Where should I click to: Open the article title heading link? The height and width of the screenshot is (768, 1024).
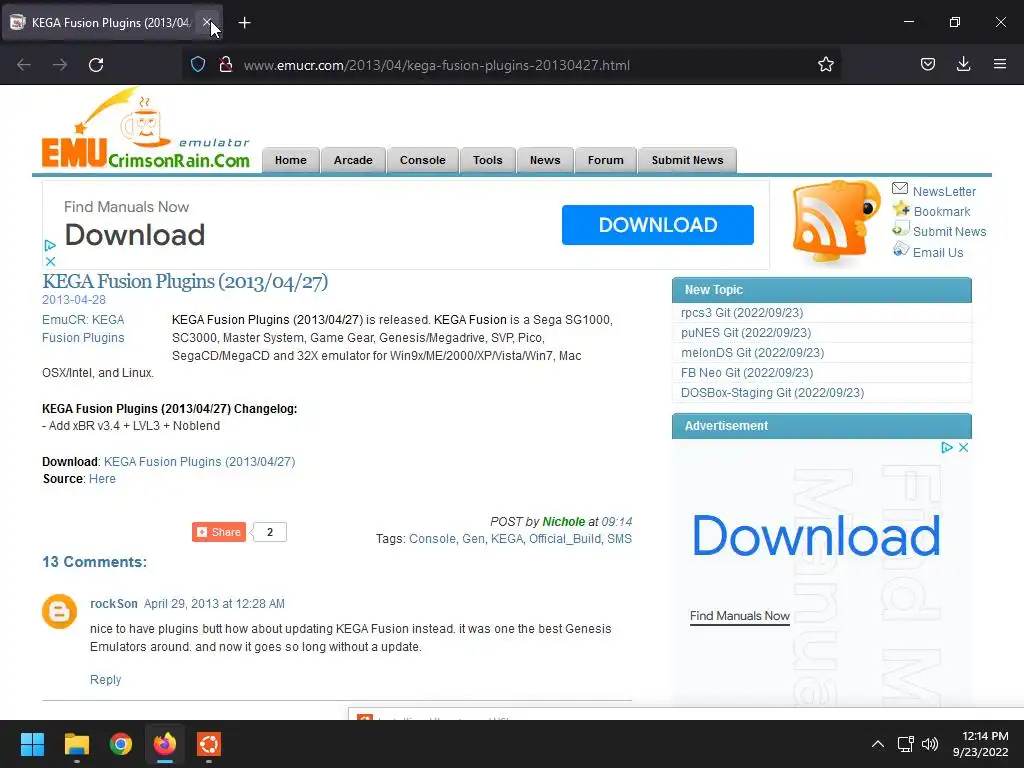pos(185,281)
